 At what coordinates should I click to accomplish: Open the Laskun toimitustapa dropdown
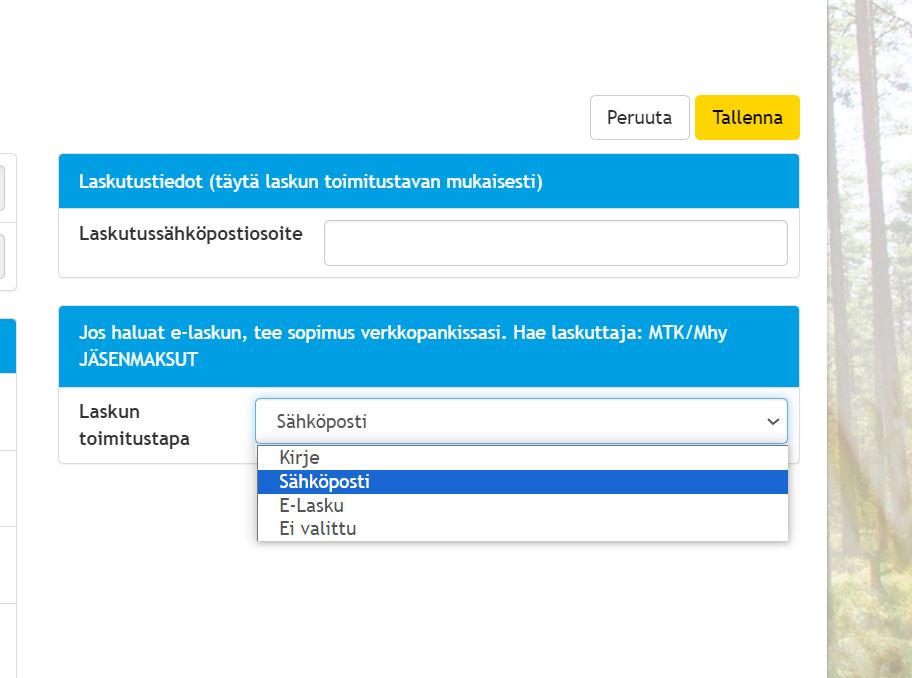pos(520,421)
